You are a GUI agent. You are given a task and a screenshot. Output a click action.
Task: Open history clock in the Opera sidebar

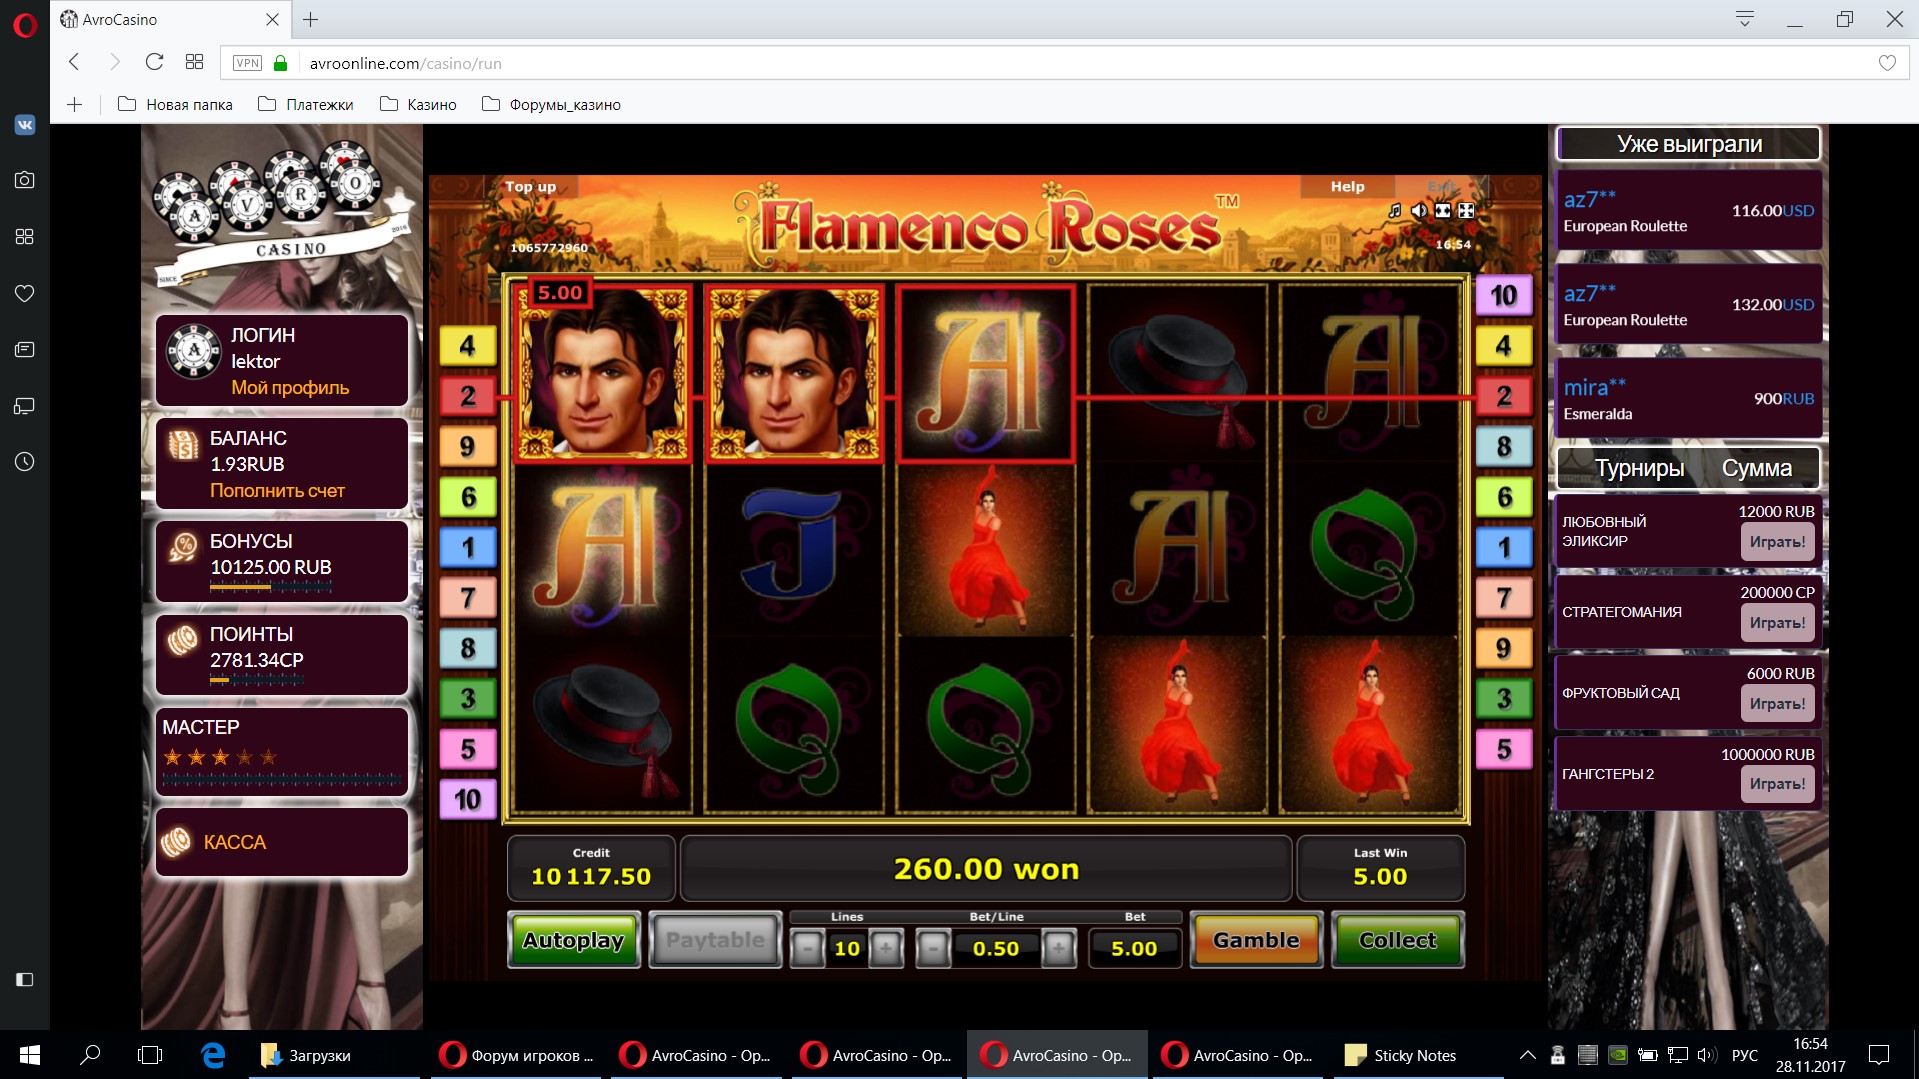25,462
